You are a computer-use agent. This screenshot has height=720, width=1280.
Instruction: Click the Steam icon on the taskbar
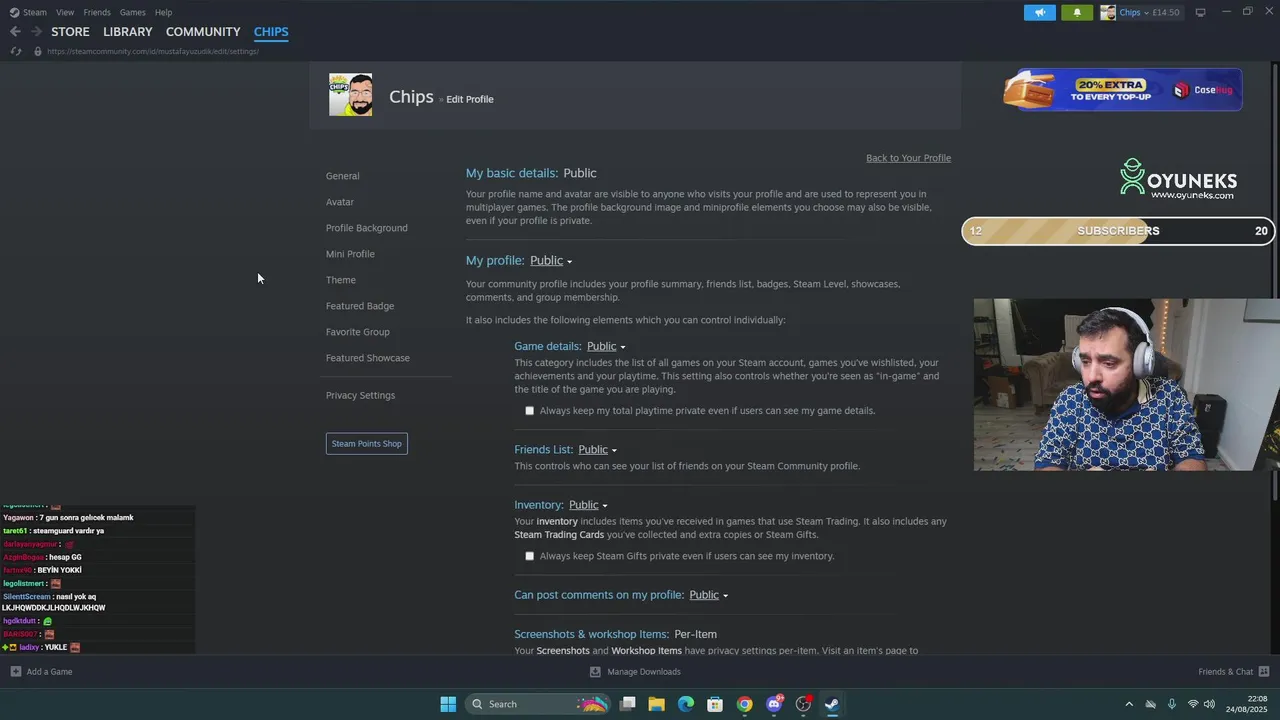[x=832, y=704]
